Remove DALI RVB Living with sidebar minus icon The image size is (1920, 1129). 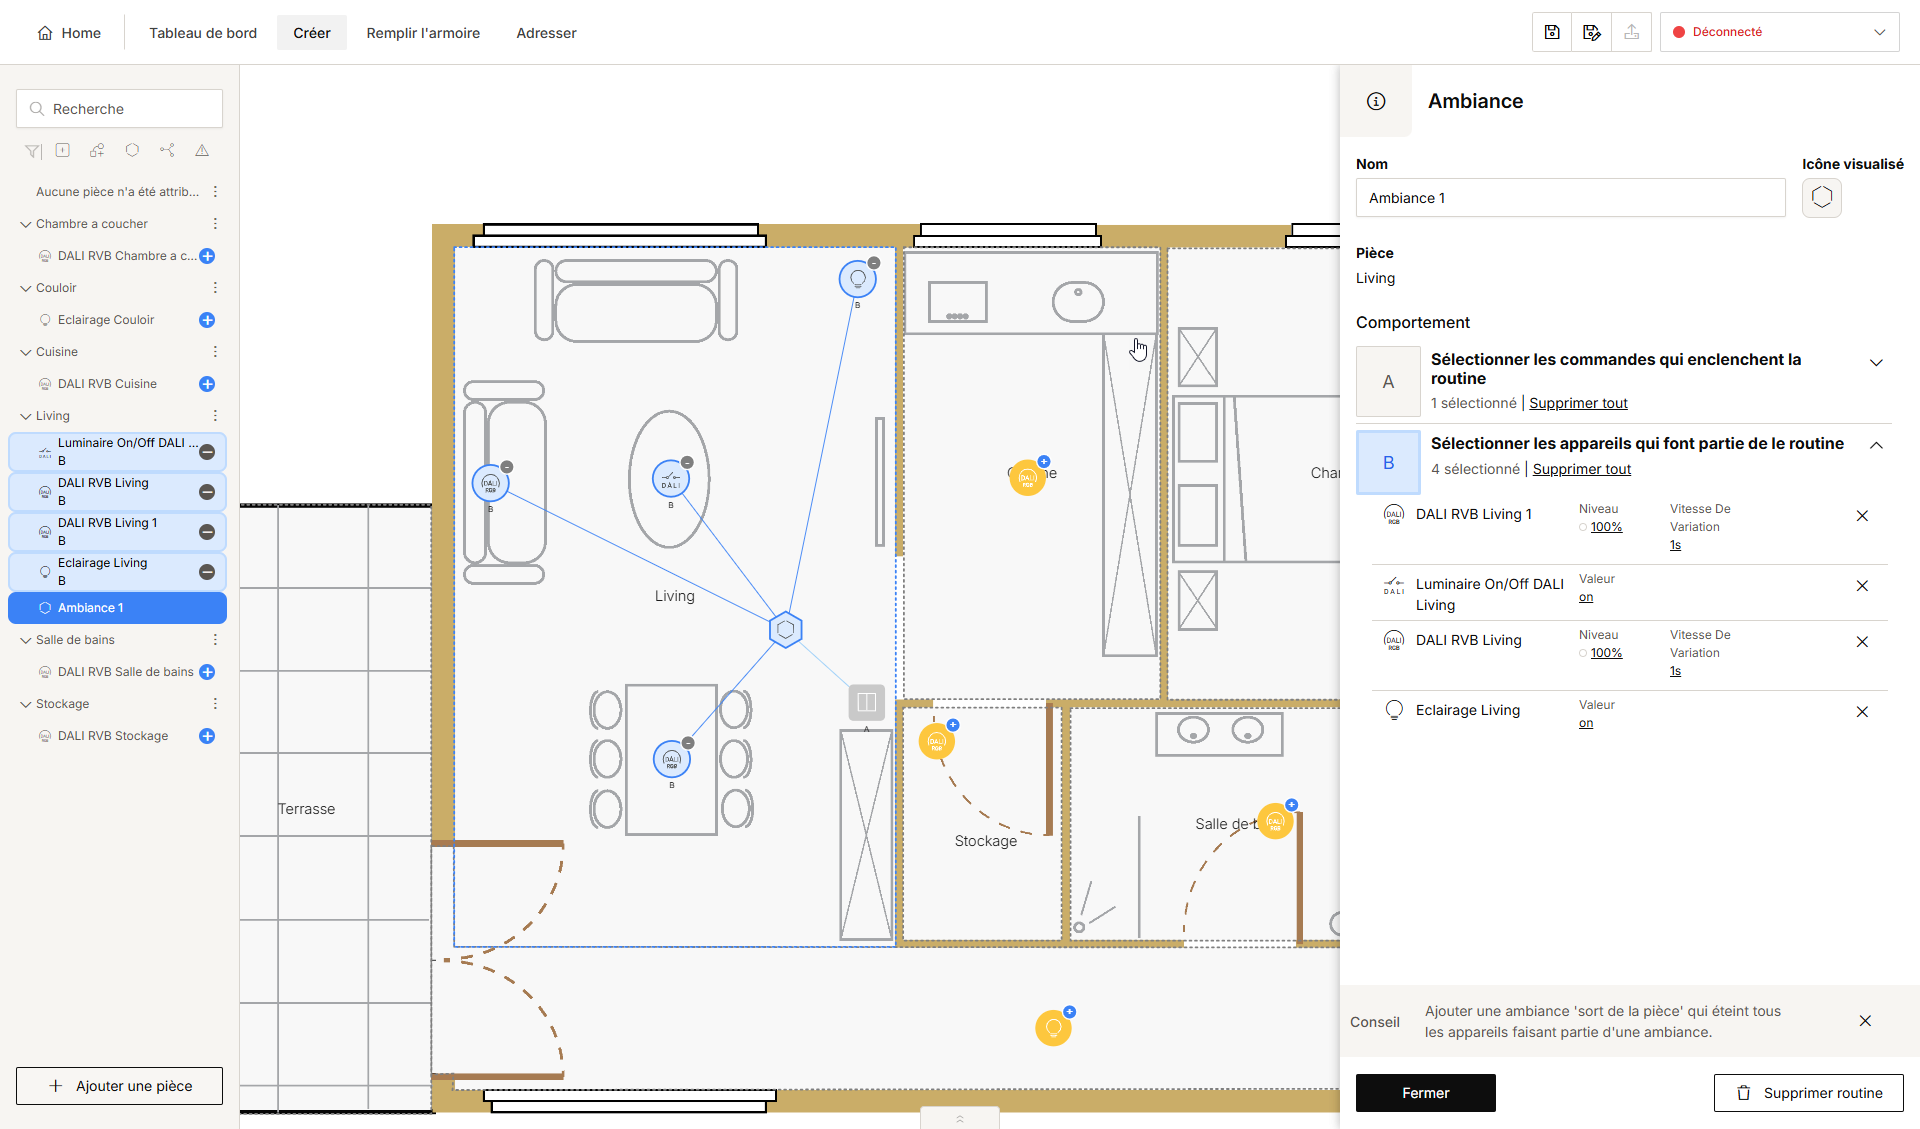tap(207, 492)
